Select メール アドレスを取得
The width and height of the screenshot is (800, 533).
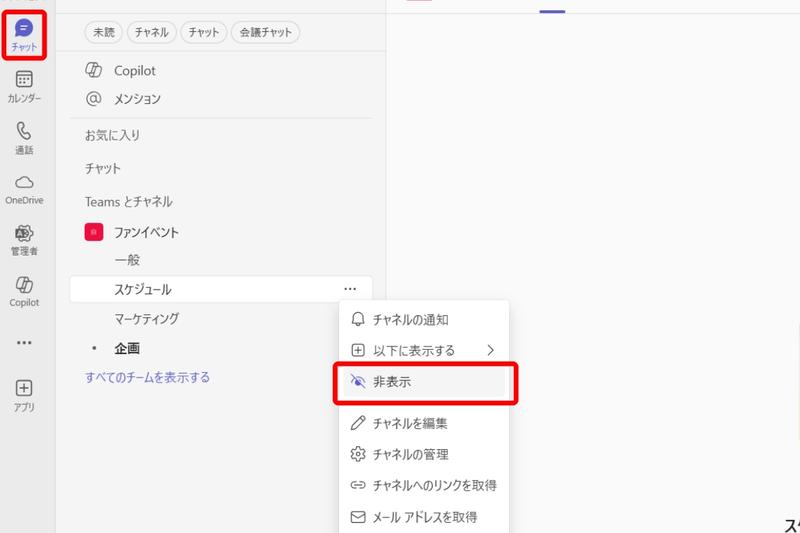[424, 517]
